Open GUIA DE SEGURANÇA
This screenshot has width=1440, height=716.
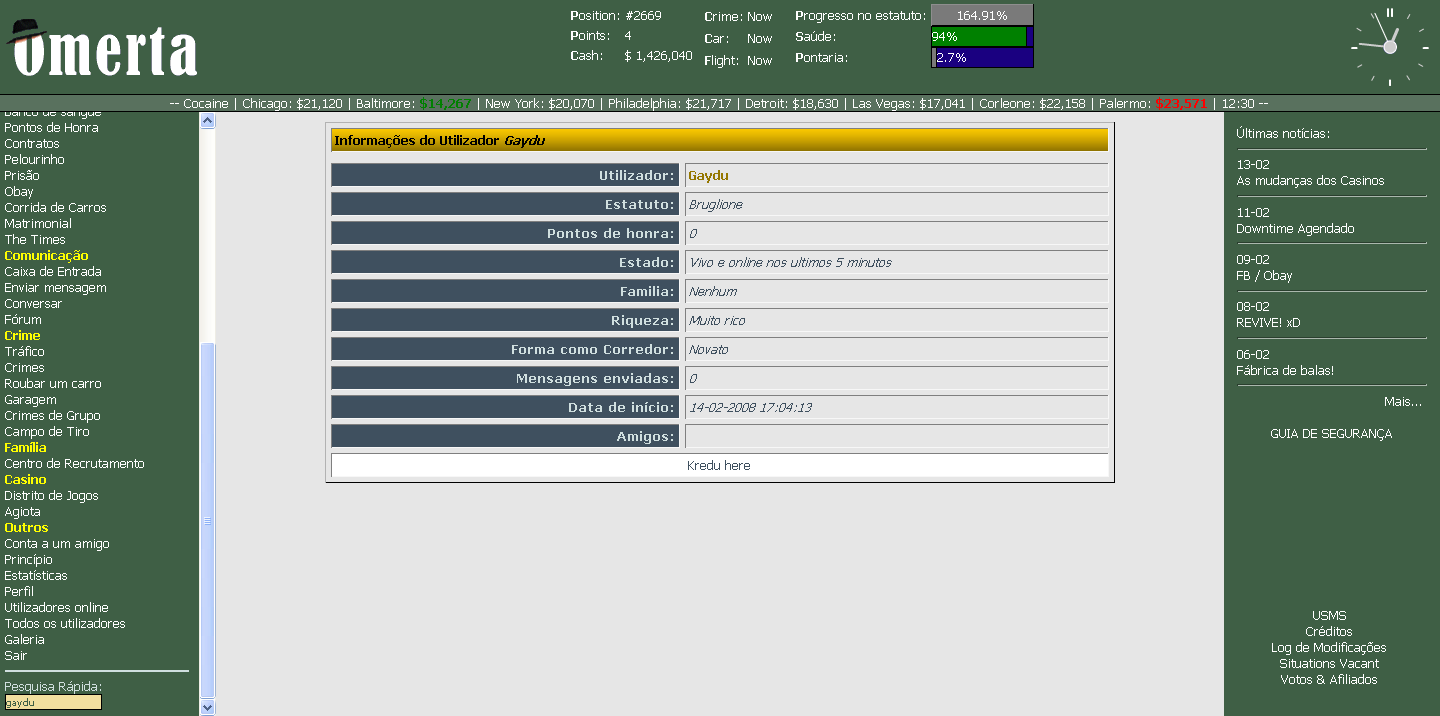pos(1330,434)
